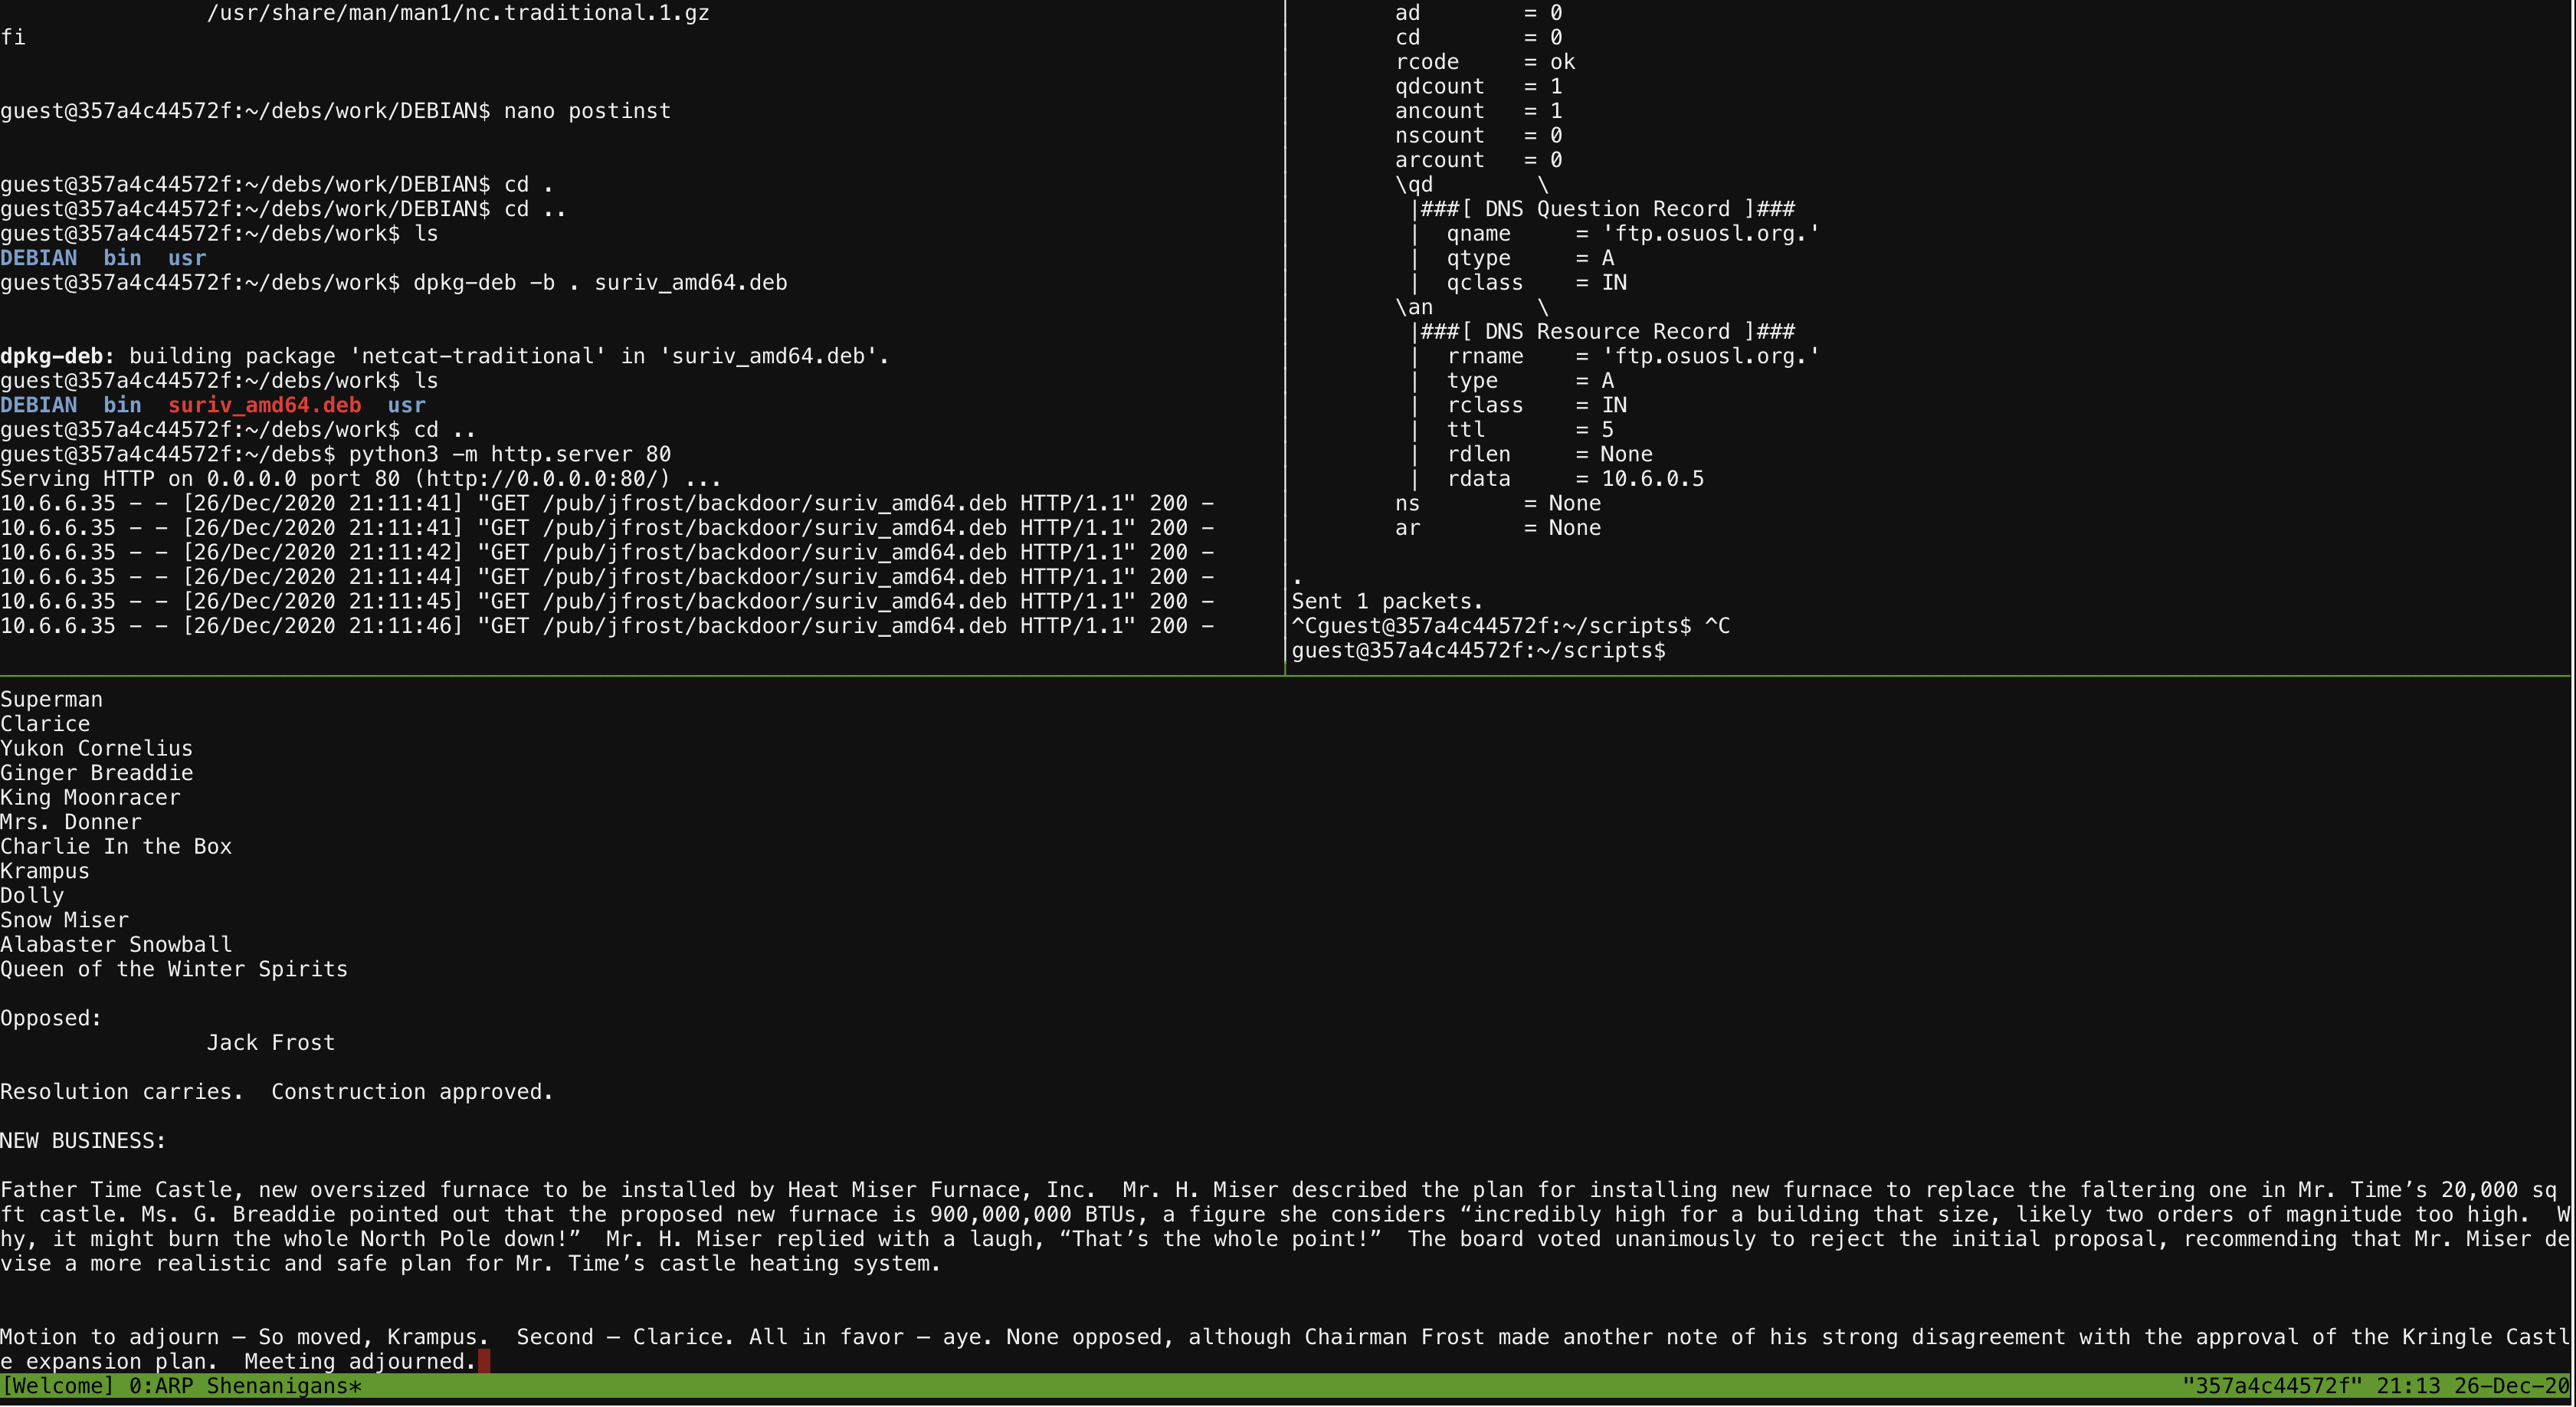Viewport: 2576px width, 1407px height.
Task: Click the 'DNS Question Record' header
Action: 1608,209
